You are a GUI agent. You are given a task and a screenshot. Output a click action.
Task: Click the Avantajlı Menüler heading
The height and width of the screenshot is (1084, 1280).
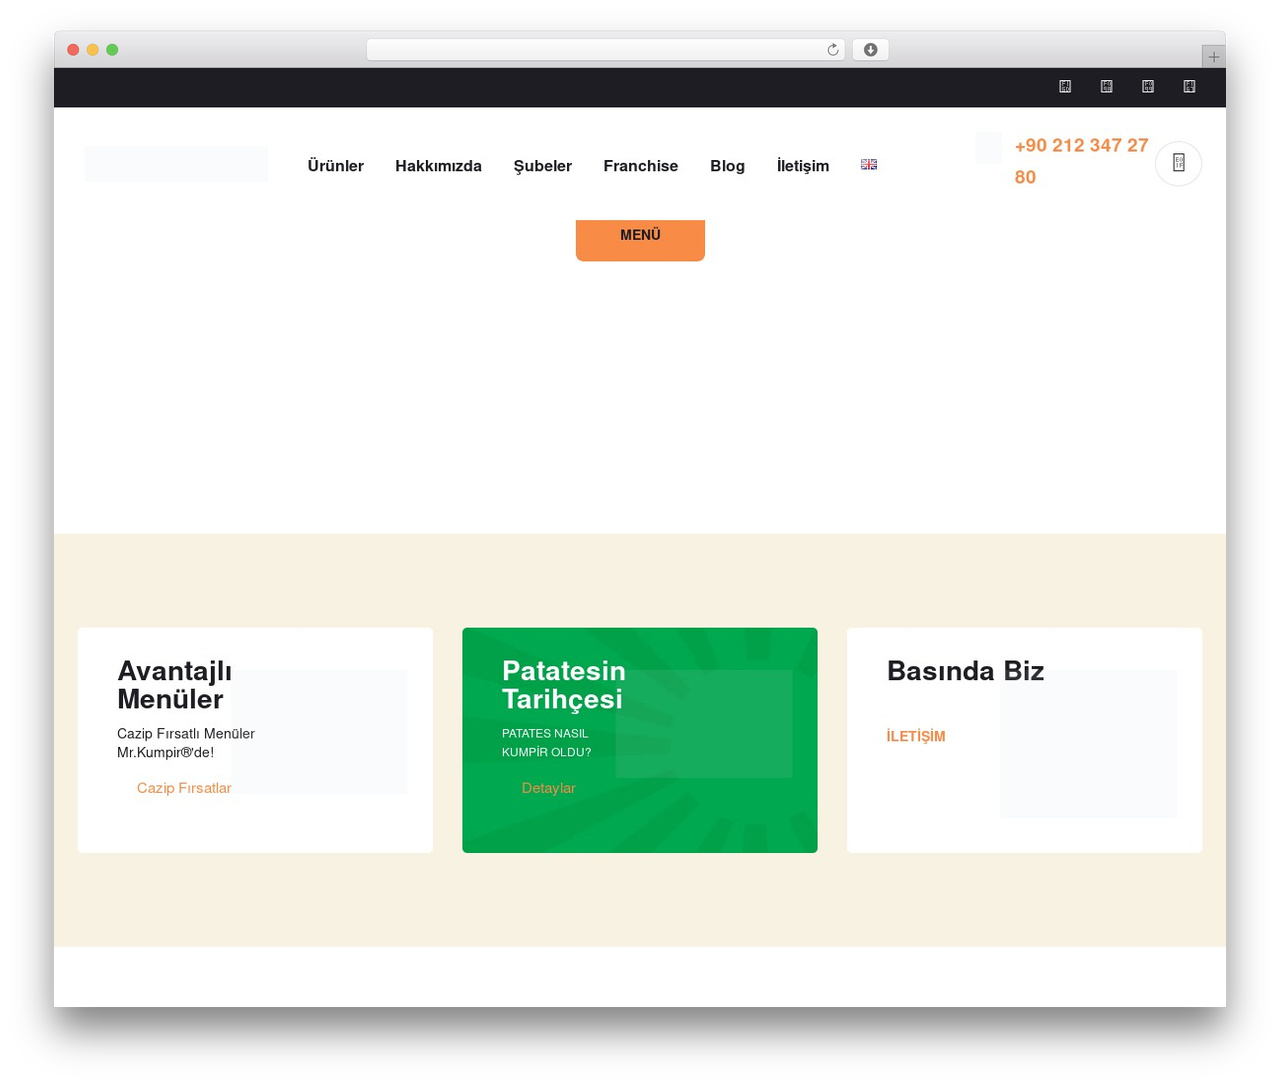(x=175, y=685)
